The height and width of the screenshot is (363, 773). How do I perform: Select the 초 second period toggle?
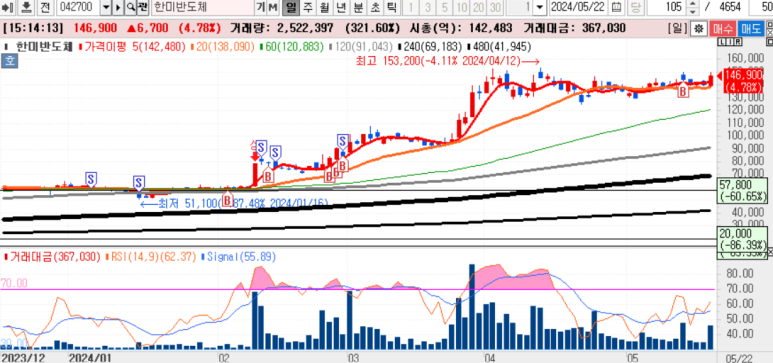375,7
